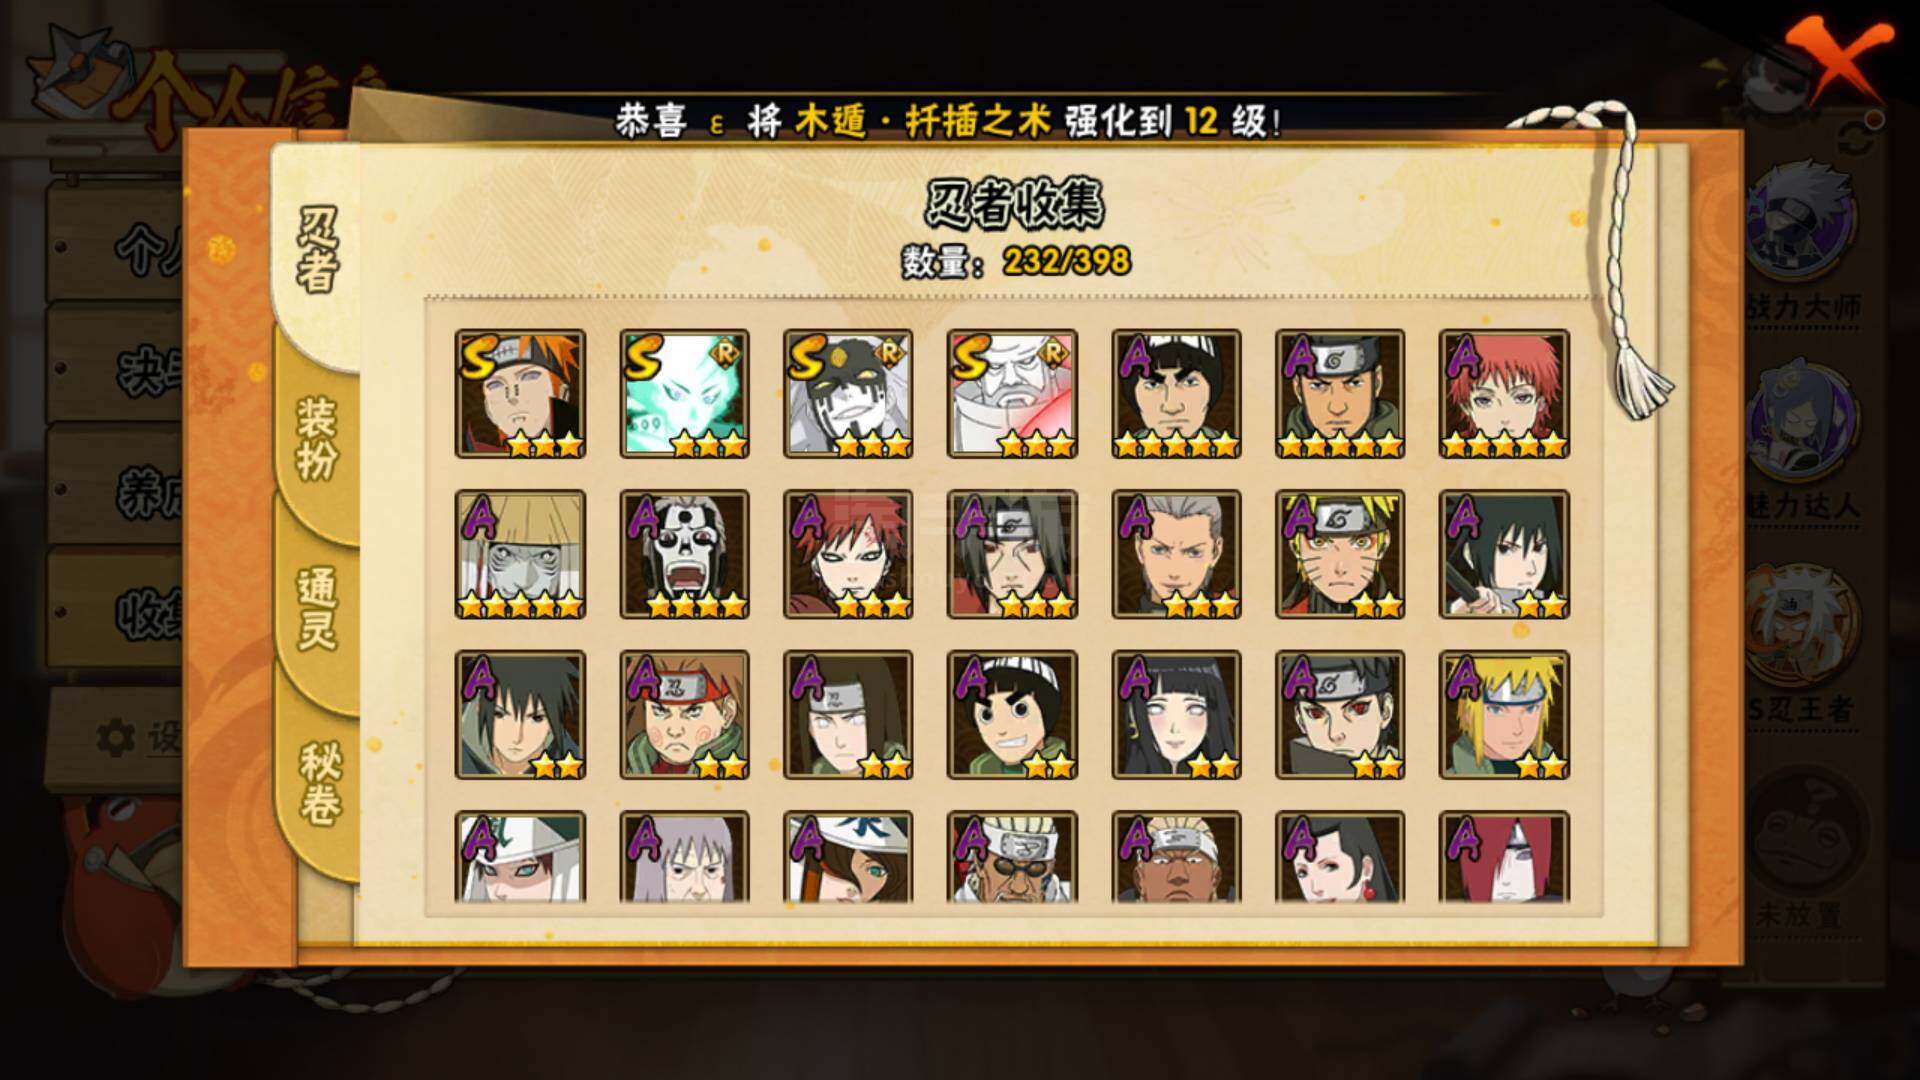
Task: Select the Killer Bee ninja portrait
Action: [1012, 857]
